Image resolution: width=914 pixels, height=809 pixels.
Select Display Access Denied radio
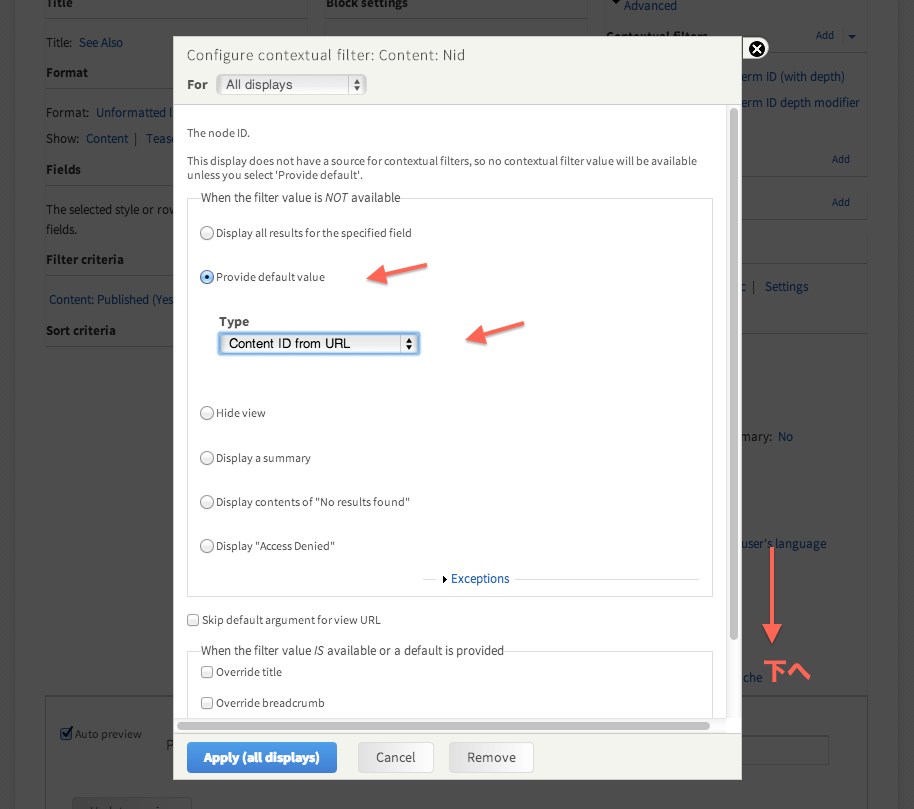[206, 546]
